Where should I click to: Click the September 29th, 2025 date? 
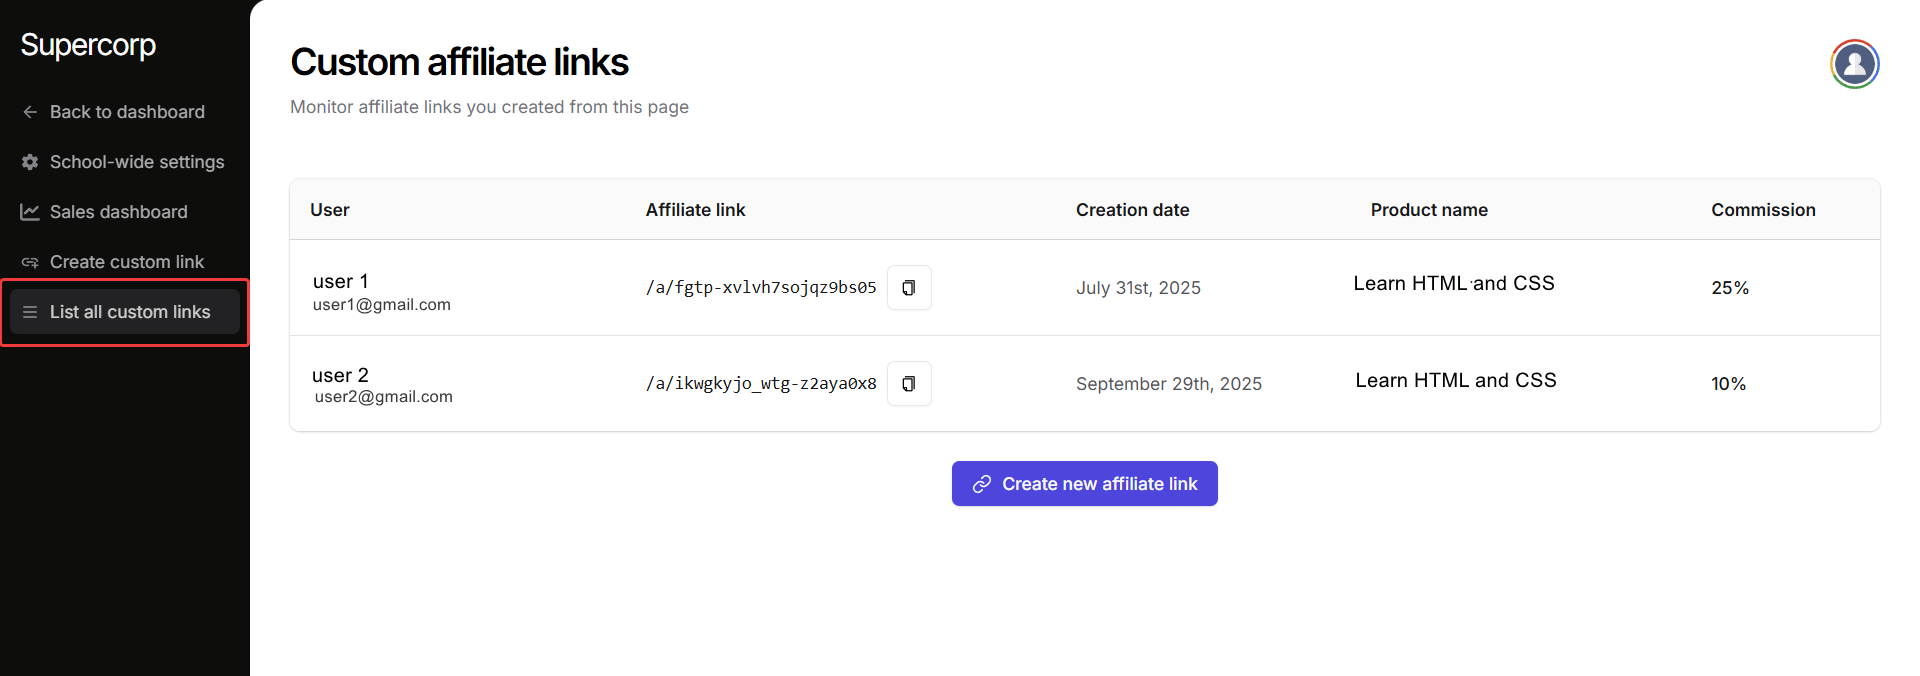point(1168,384)
